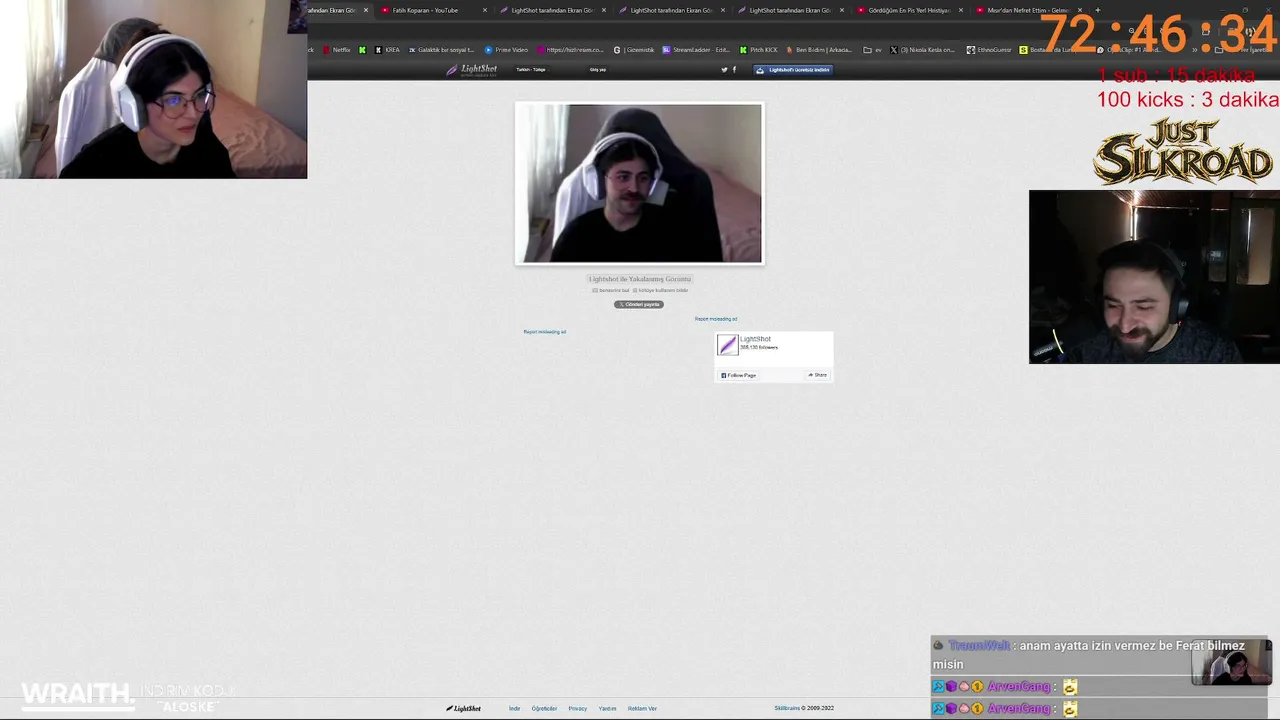Click the Skillbrains footer link
The image size is (1280, 720).
tap(787, 708)
